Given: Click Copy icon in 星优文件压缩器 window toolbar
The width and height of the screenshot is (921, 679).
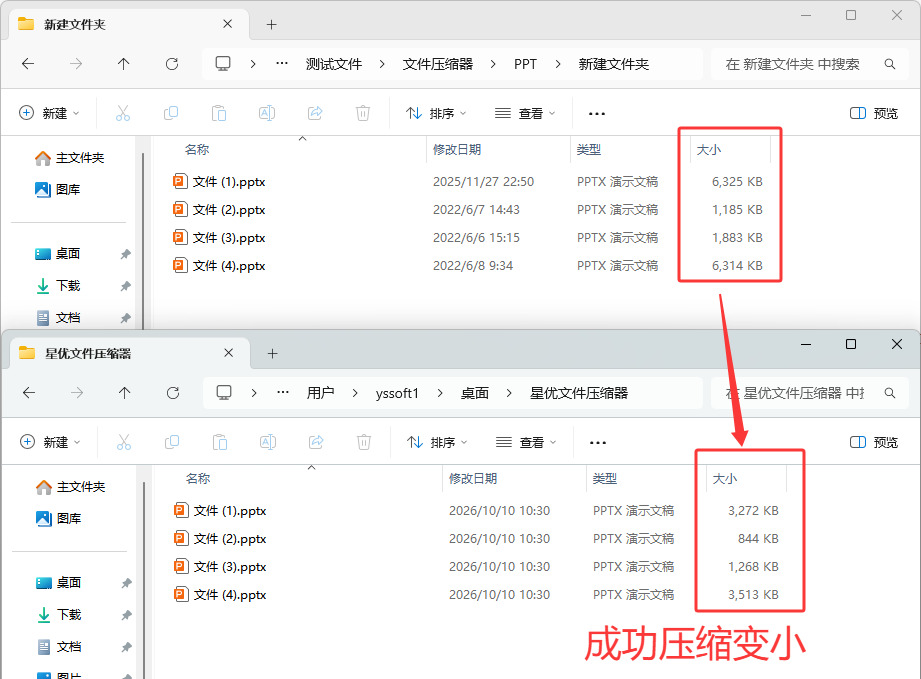Looking at the screenshot, I should pyautogui.click(x=172, y=442).
